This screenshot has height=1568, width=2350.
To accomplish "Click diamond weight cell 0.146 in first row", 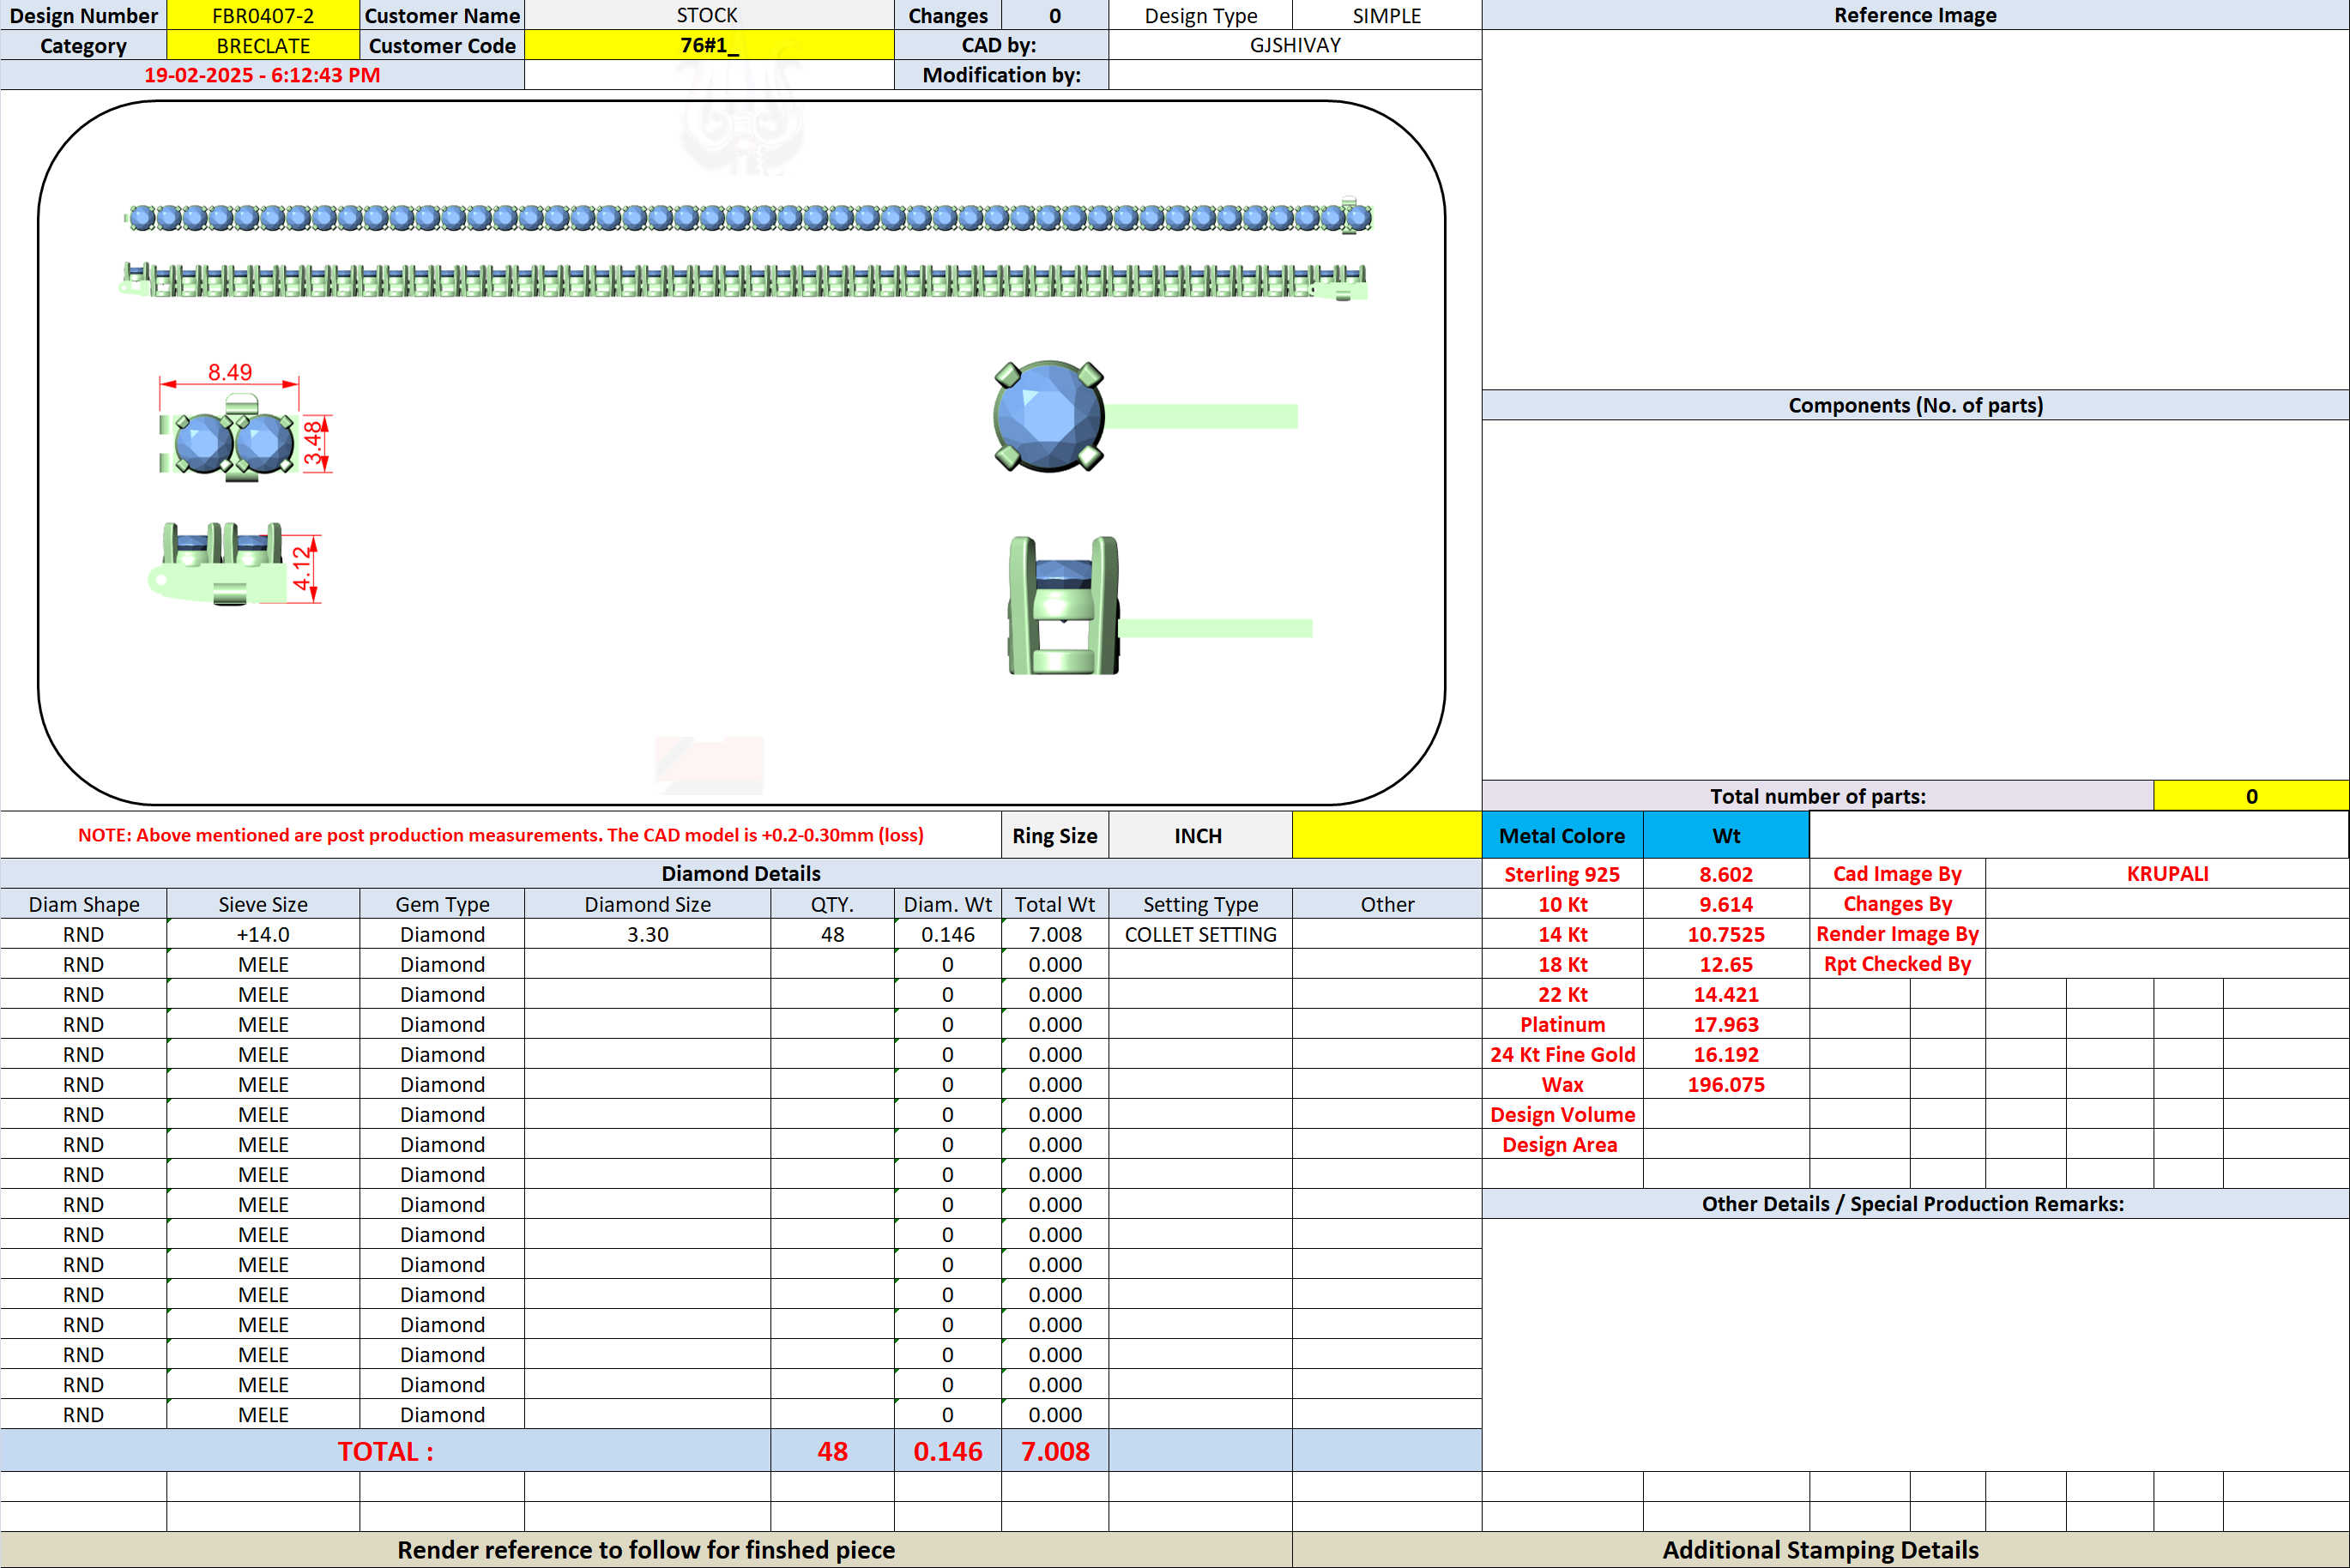I will 948,934.
